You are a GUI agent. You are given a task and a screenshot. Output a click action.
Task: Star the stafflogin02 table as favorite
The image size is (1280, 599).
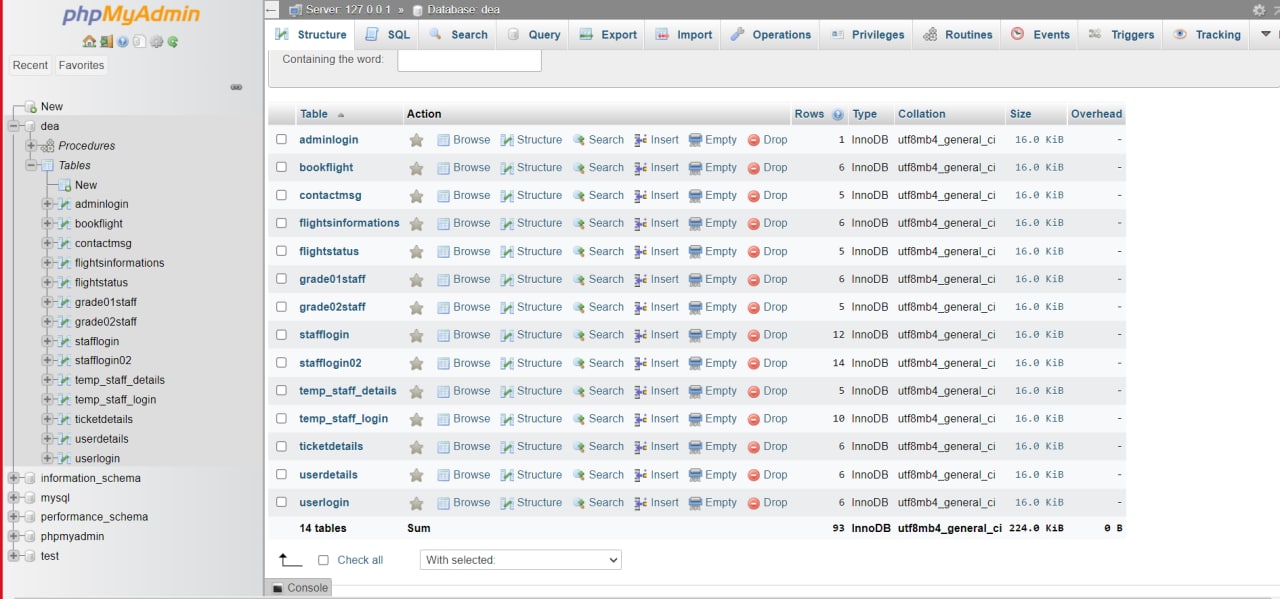(416, 363)
